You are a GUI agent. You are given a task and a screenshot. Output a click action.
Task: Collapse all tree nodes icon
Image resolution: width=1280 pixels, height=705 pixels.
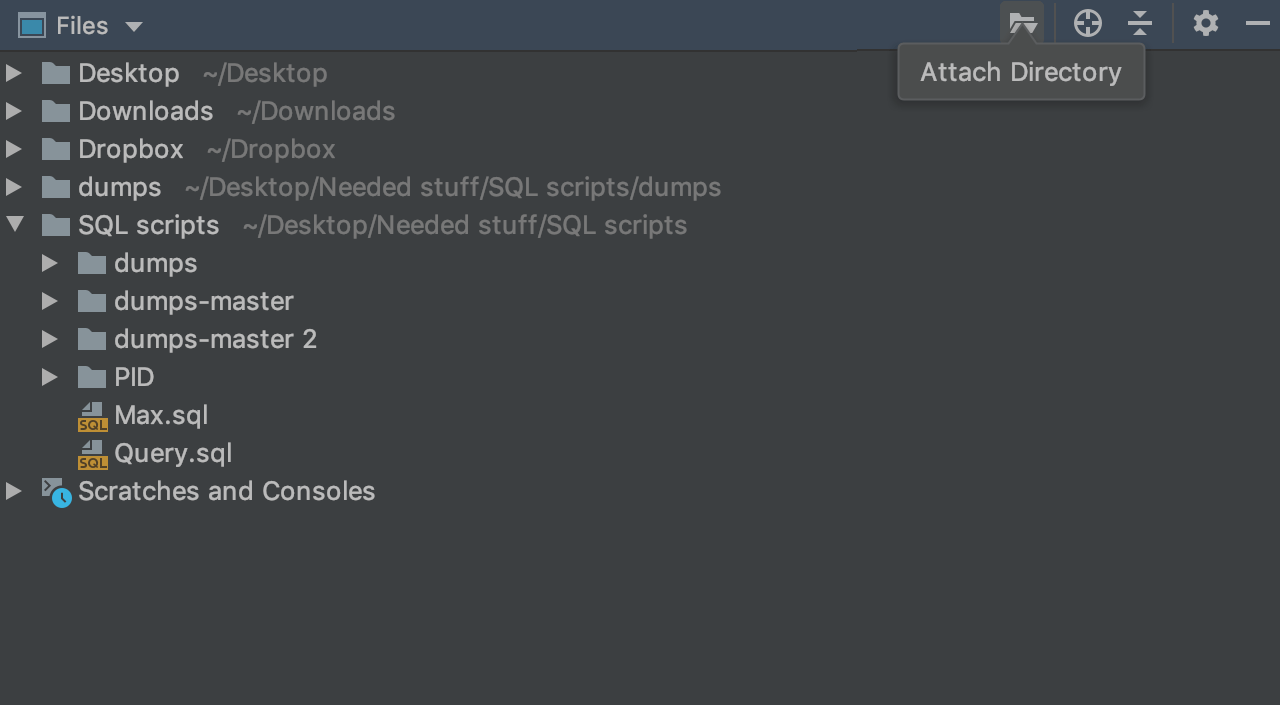tap(1140, 23)
